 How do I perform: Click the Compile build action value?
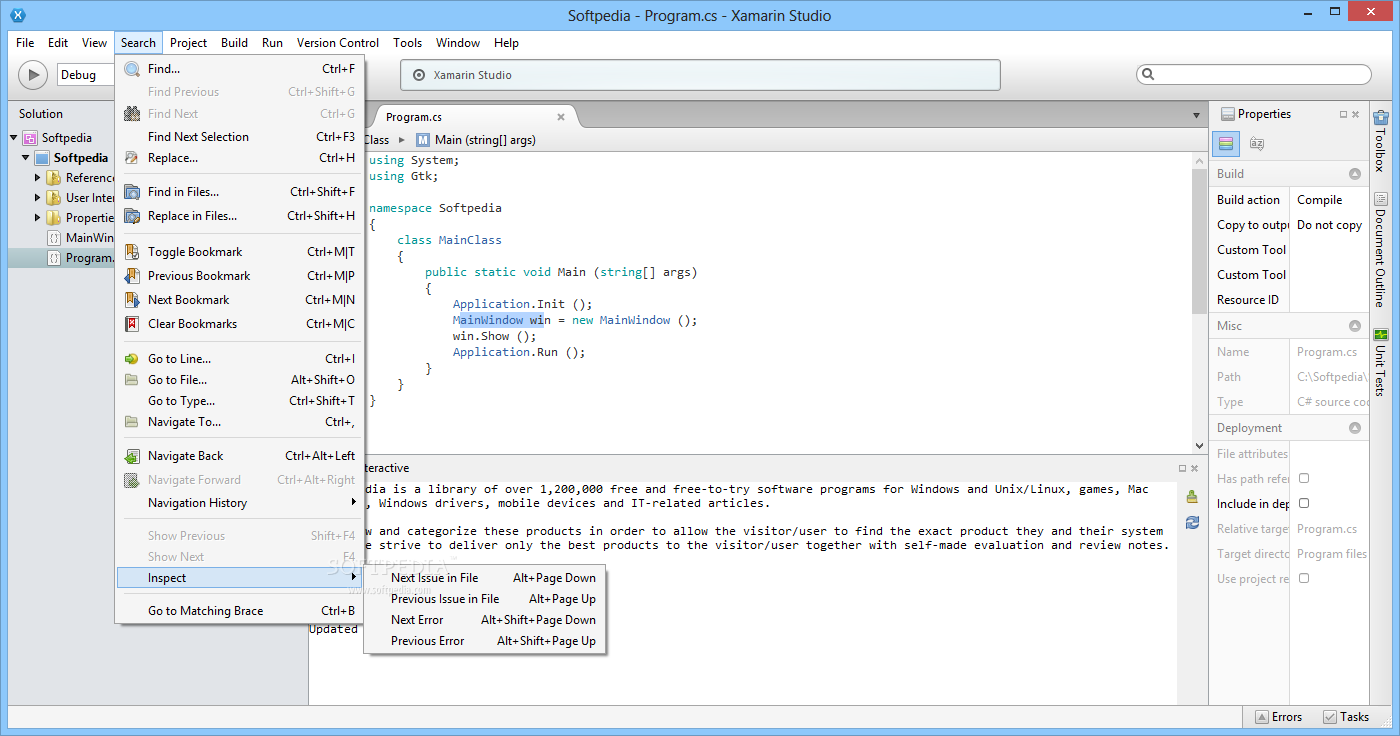1319,200
